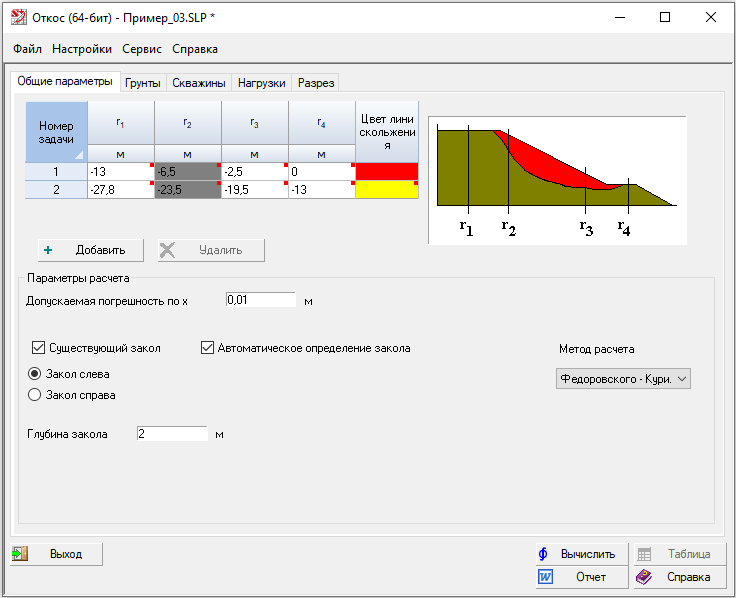The height and width of the screenshot is (598, 736).
Task: Click the X icon on Удалить
Action: pos(169,250)
